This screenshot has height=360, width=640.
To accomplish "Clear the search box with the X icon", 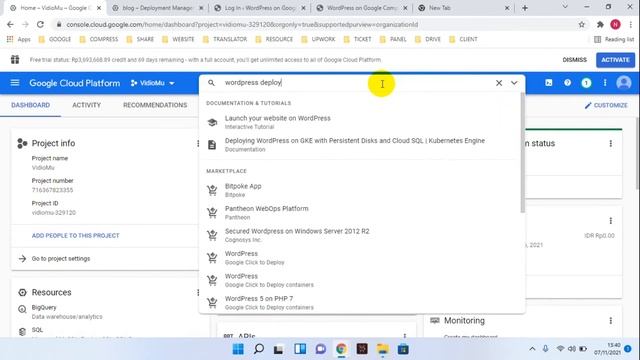I will tap(499, 83).
